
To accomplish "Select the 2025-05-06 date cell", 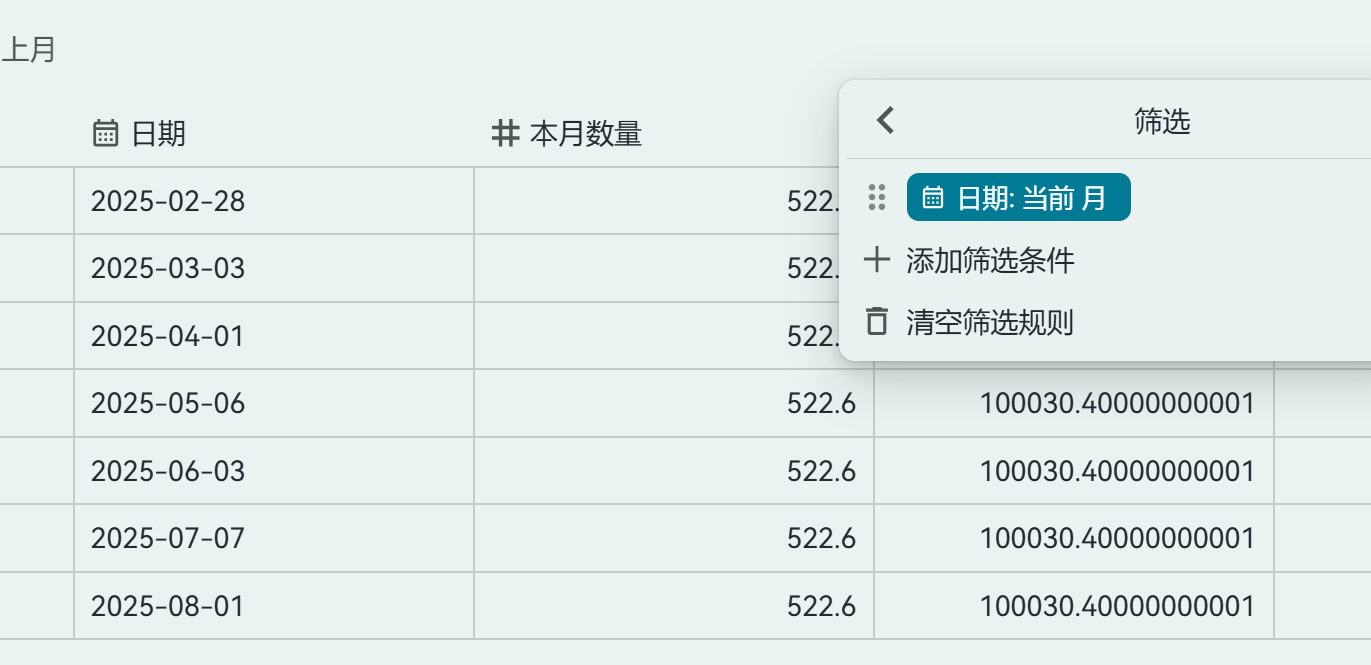I will point(168,403).
